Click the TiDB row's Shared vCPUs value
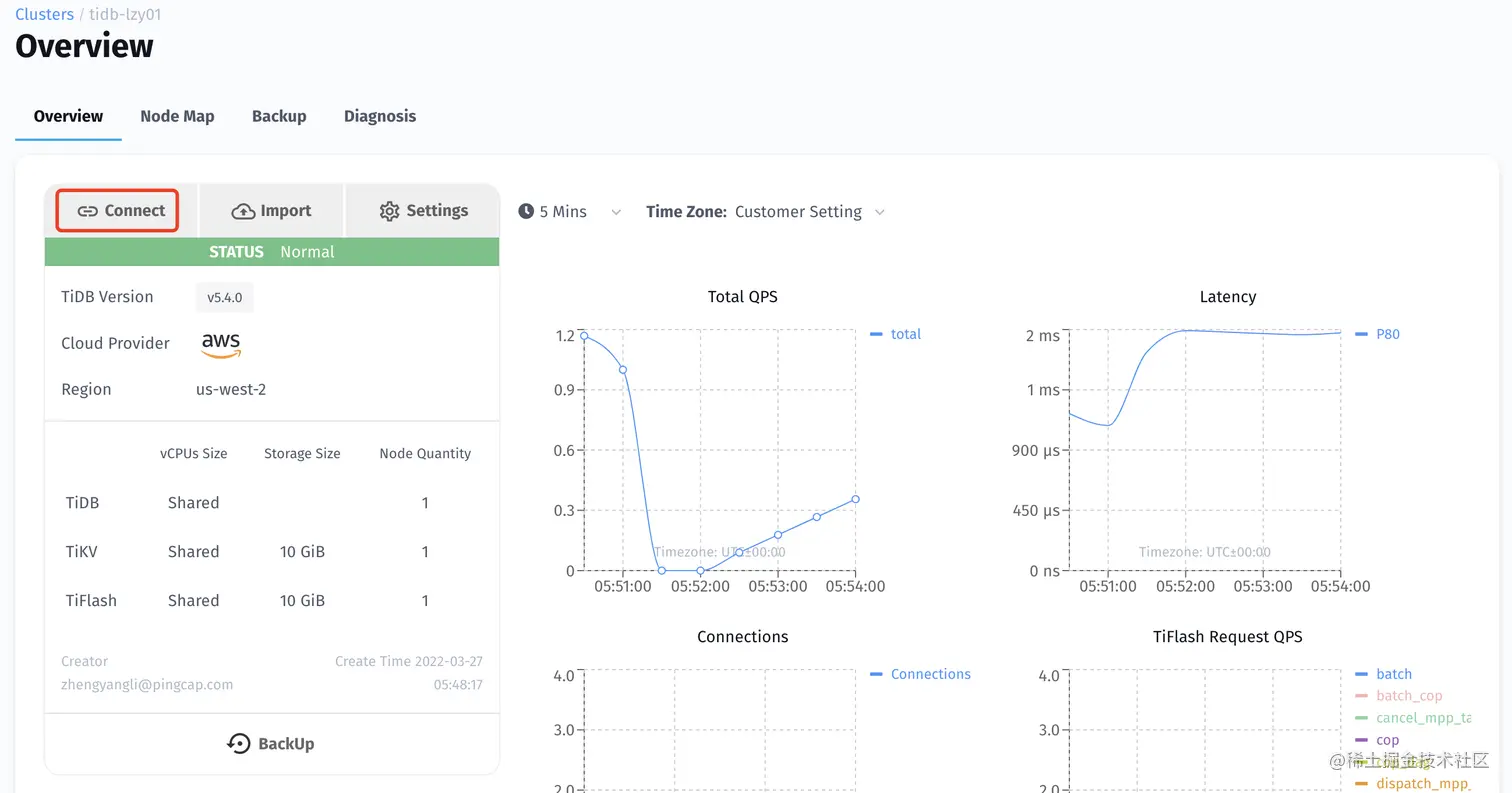This screenshot has height=793, width=1512. coord(193,503)
